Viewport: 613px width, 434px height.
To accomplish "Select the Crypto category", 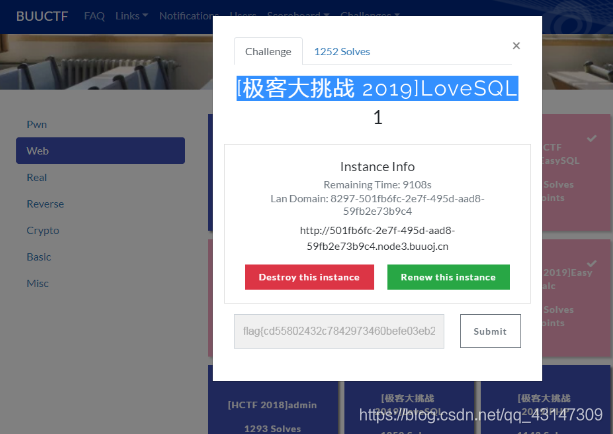I will pos(43,230).
